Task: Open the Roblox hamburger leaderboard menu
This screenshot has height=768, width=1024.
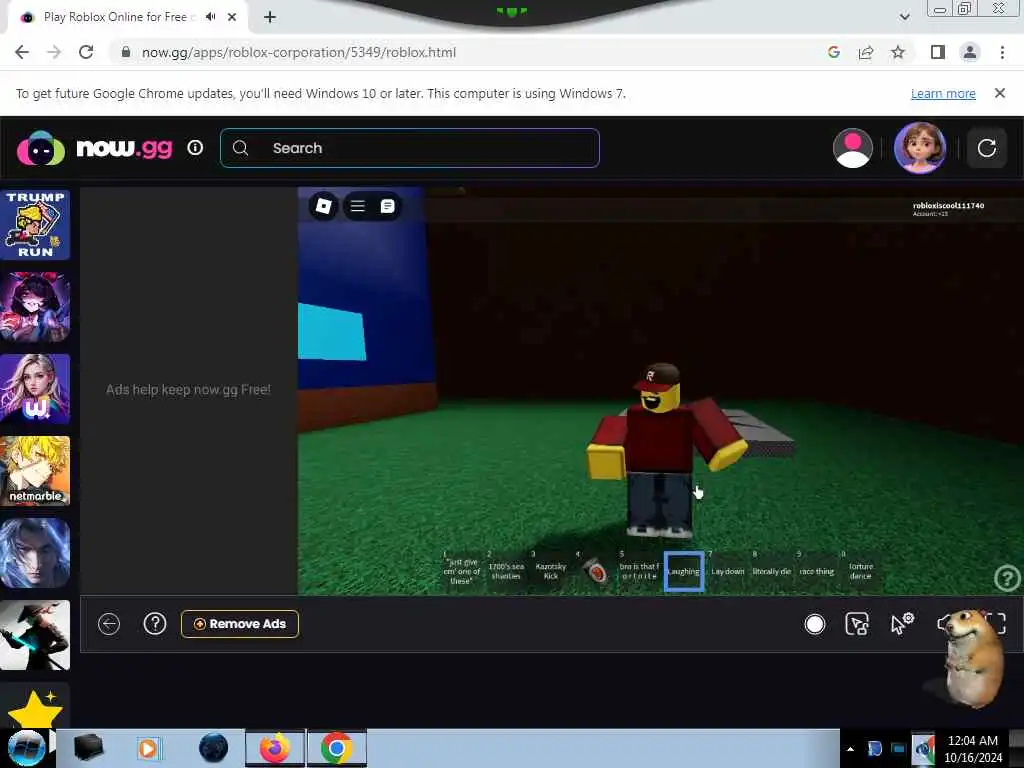Action: pyautogui.click(x=357, y=206)
